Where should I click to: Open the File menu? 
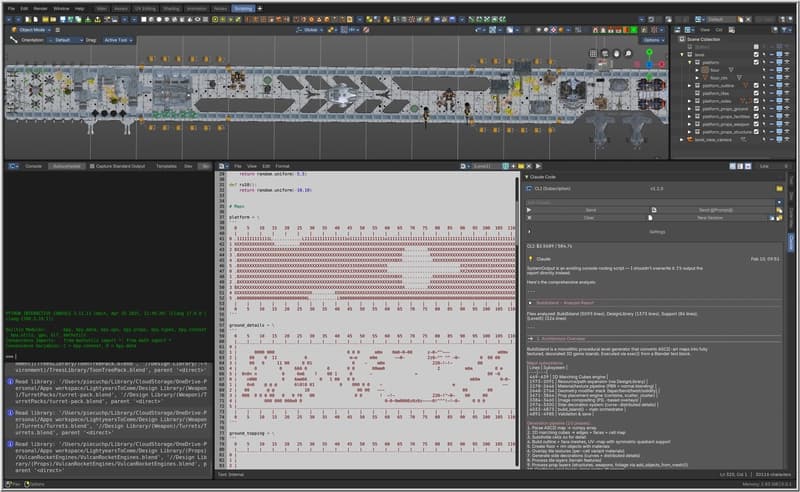click(x=11, y=9)
